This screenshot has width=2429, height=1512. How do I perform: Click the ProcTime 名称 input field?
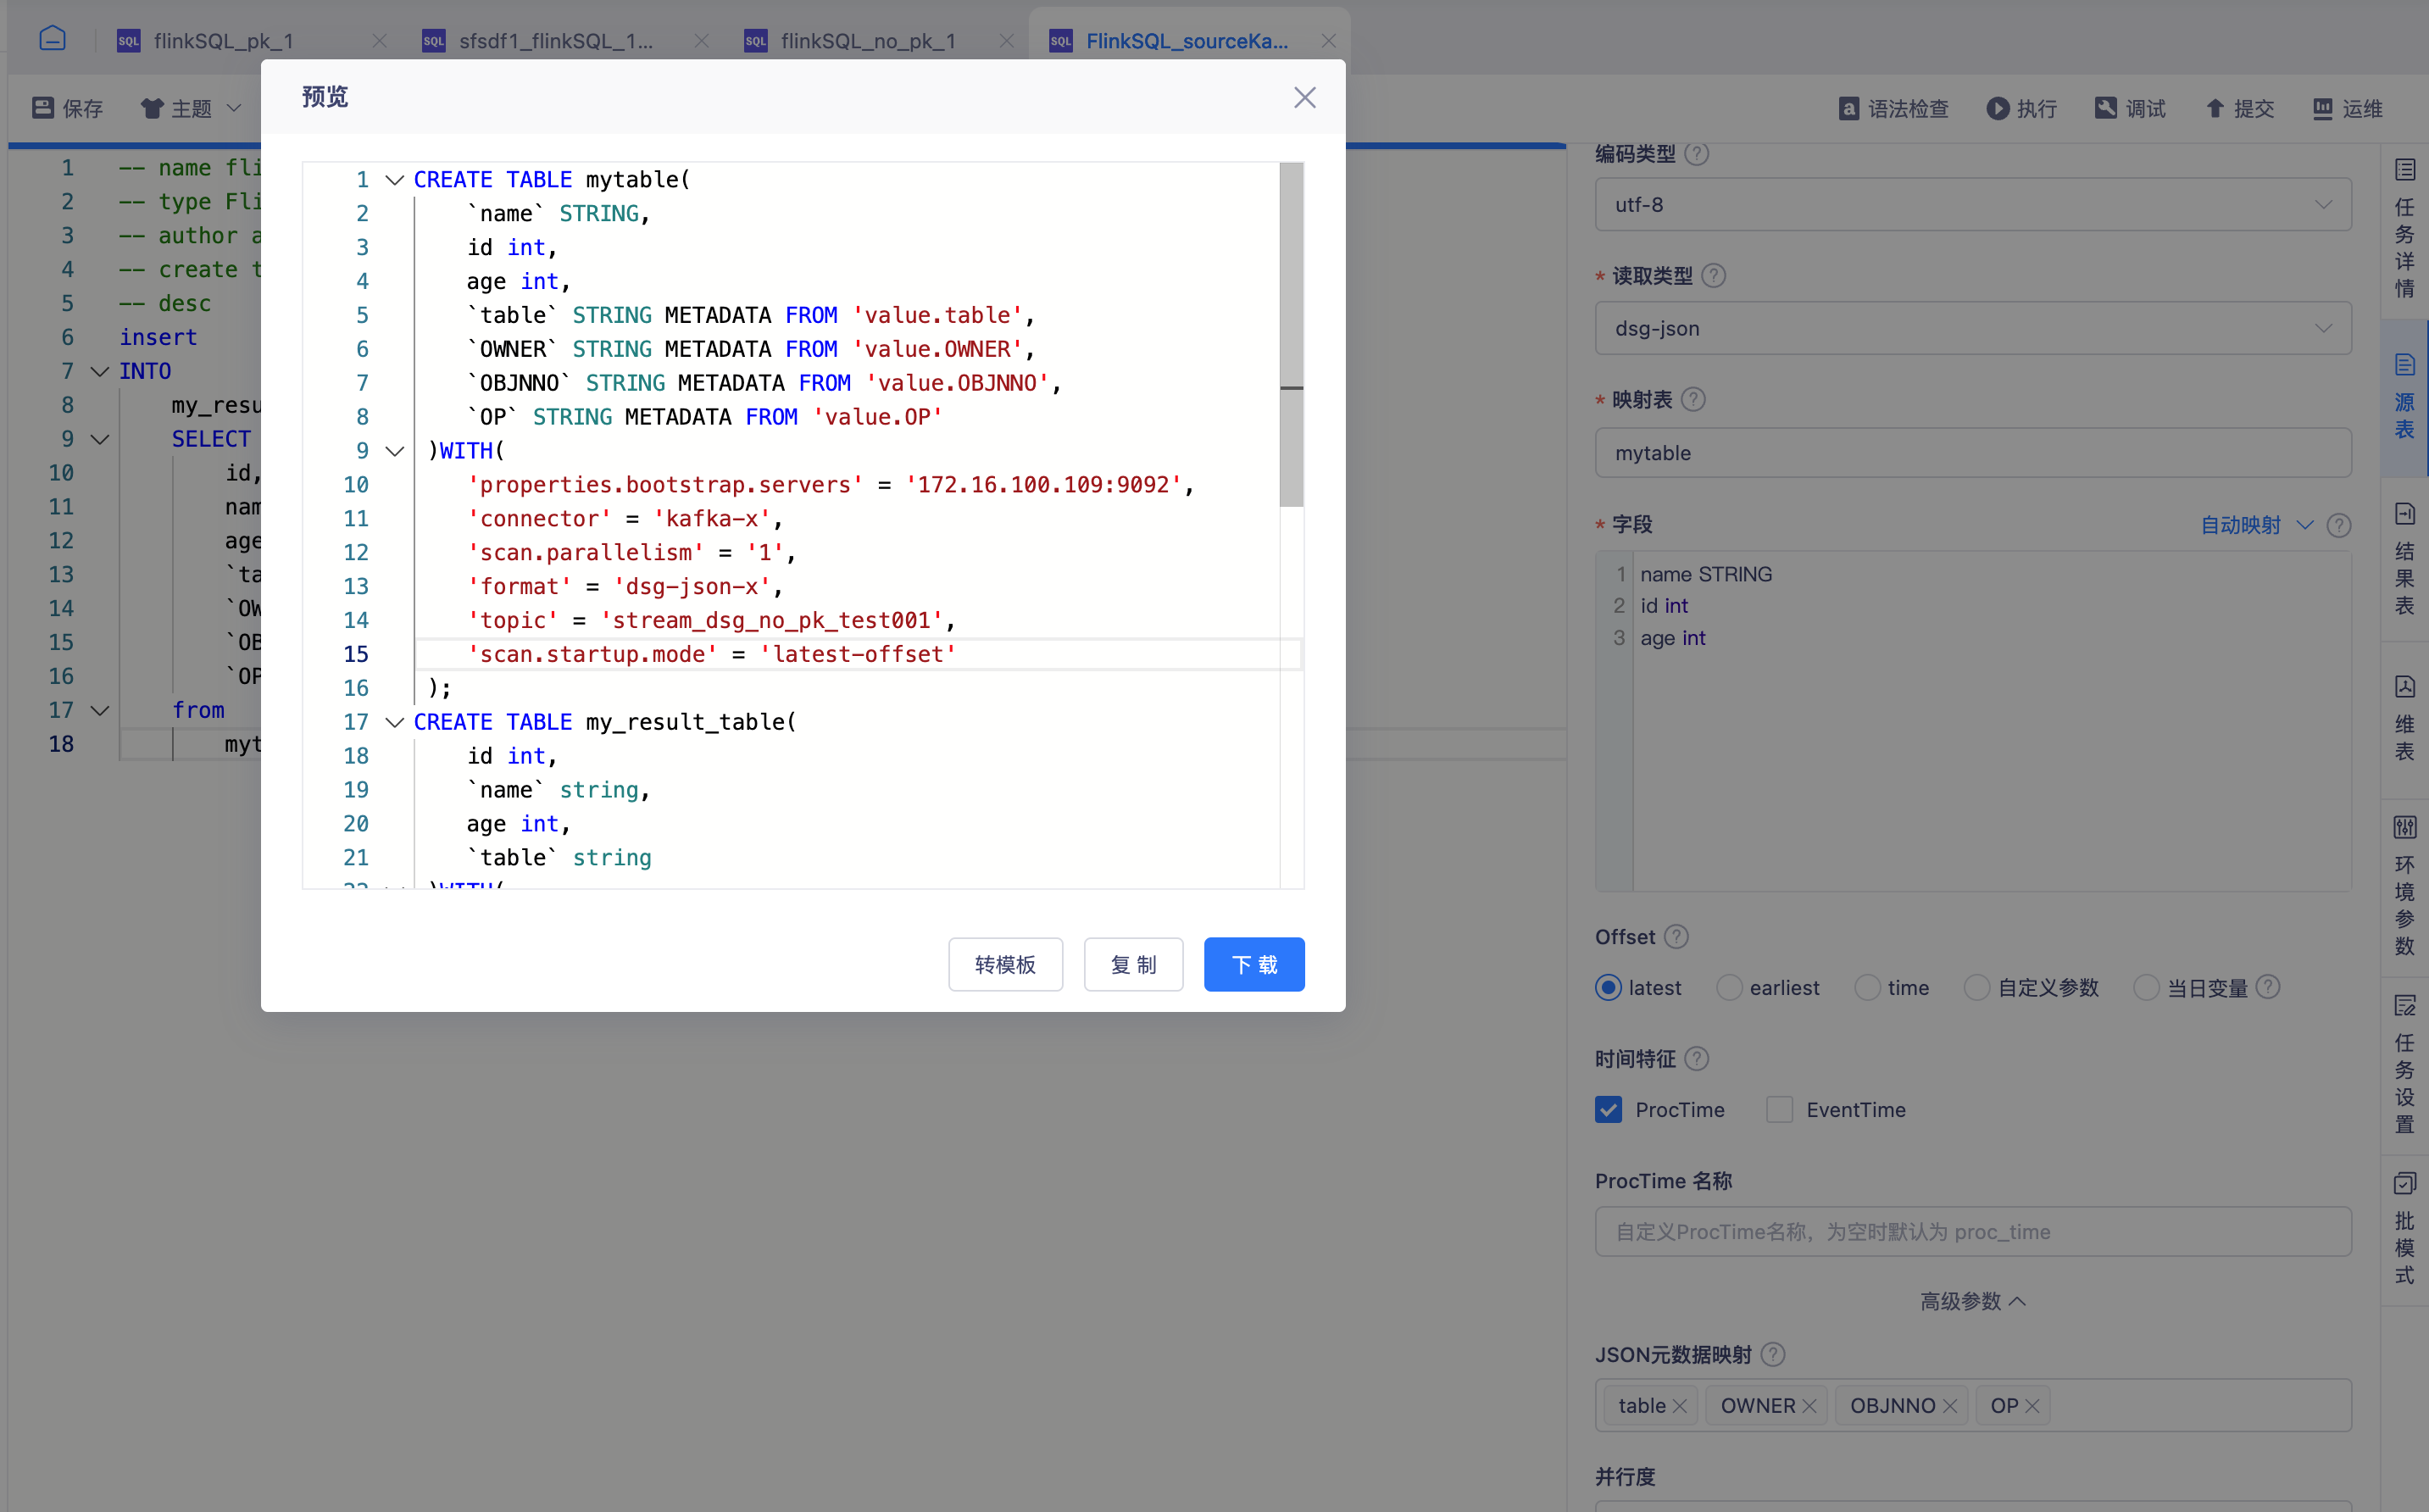point(1972,1231)
